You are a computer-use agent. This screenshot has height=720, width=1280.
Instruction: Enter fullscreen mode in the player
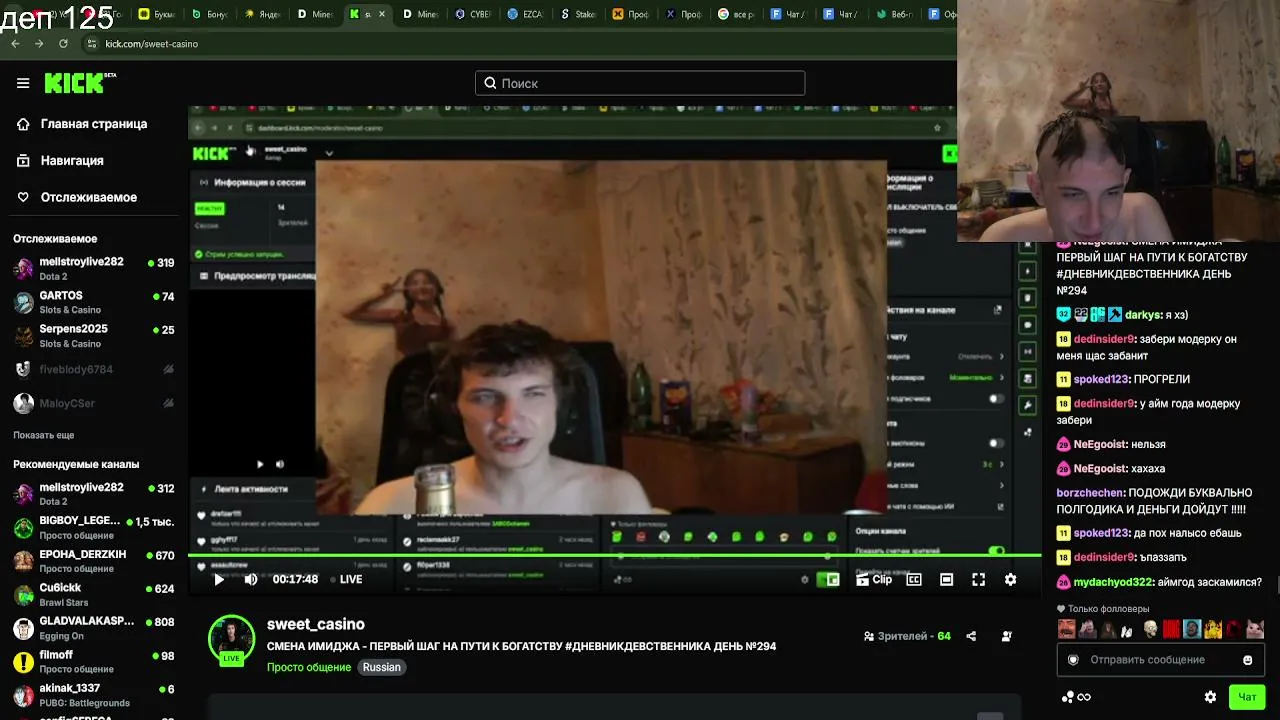click(979, 579)
